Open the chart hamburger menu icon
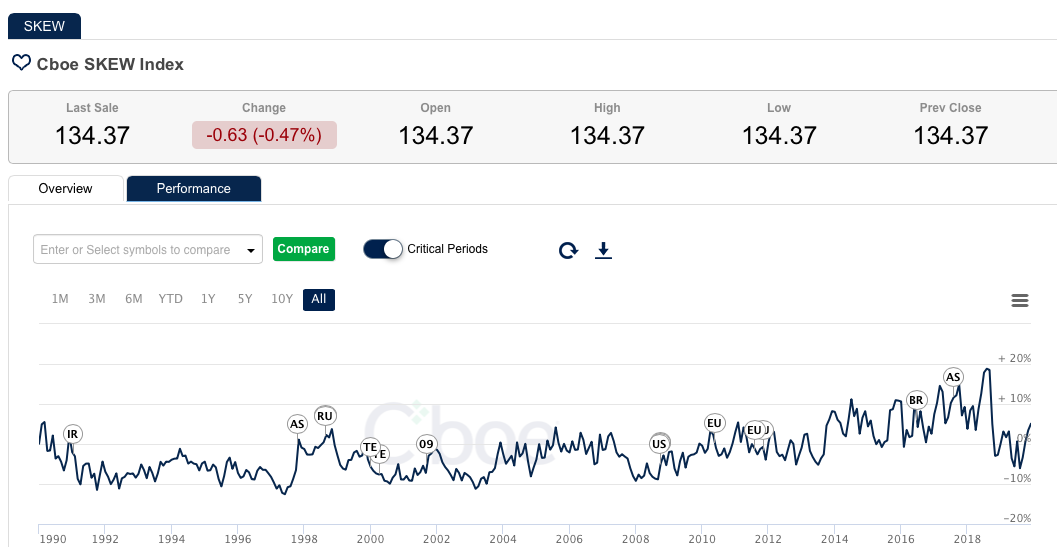 pyautogui.click(x=1019, y=301)
